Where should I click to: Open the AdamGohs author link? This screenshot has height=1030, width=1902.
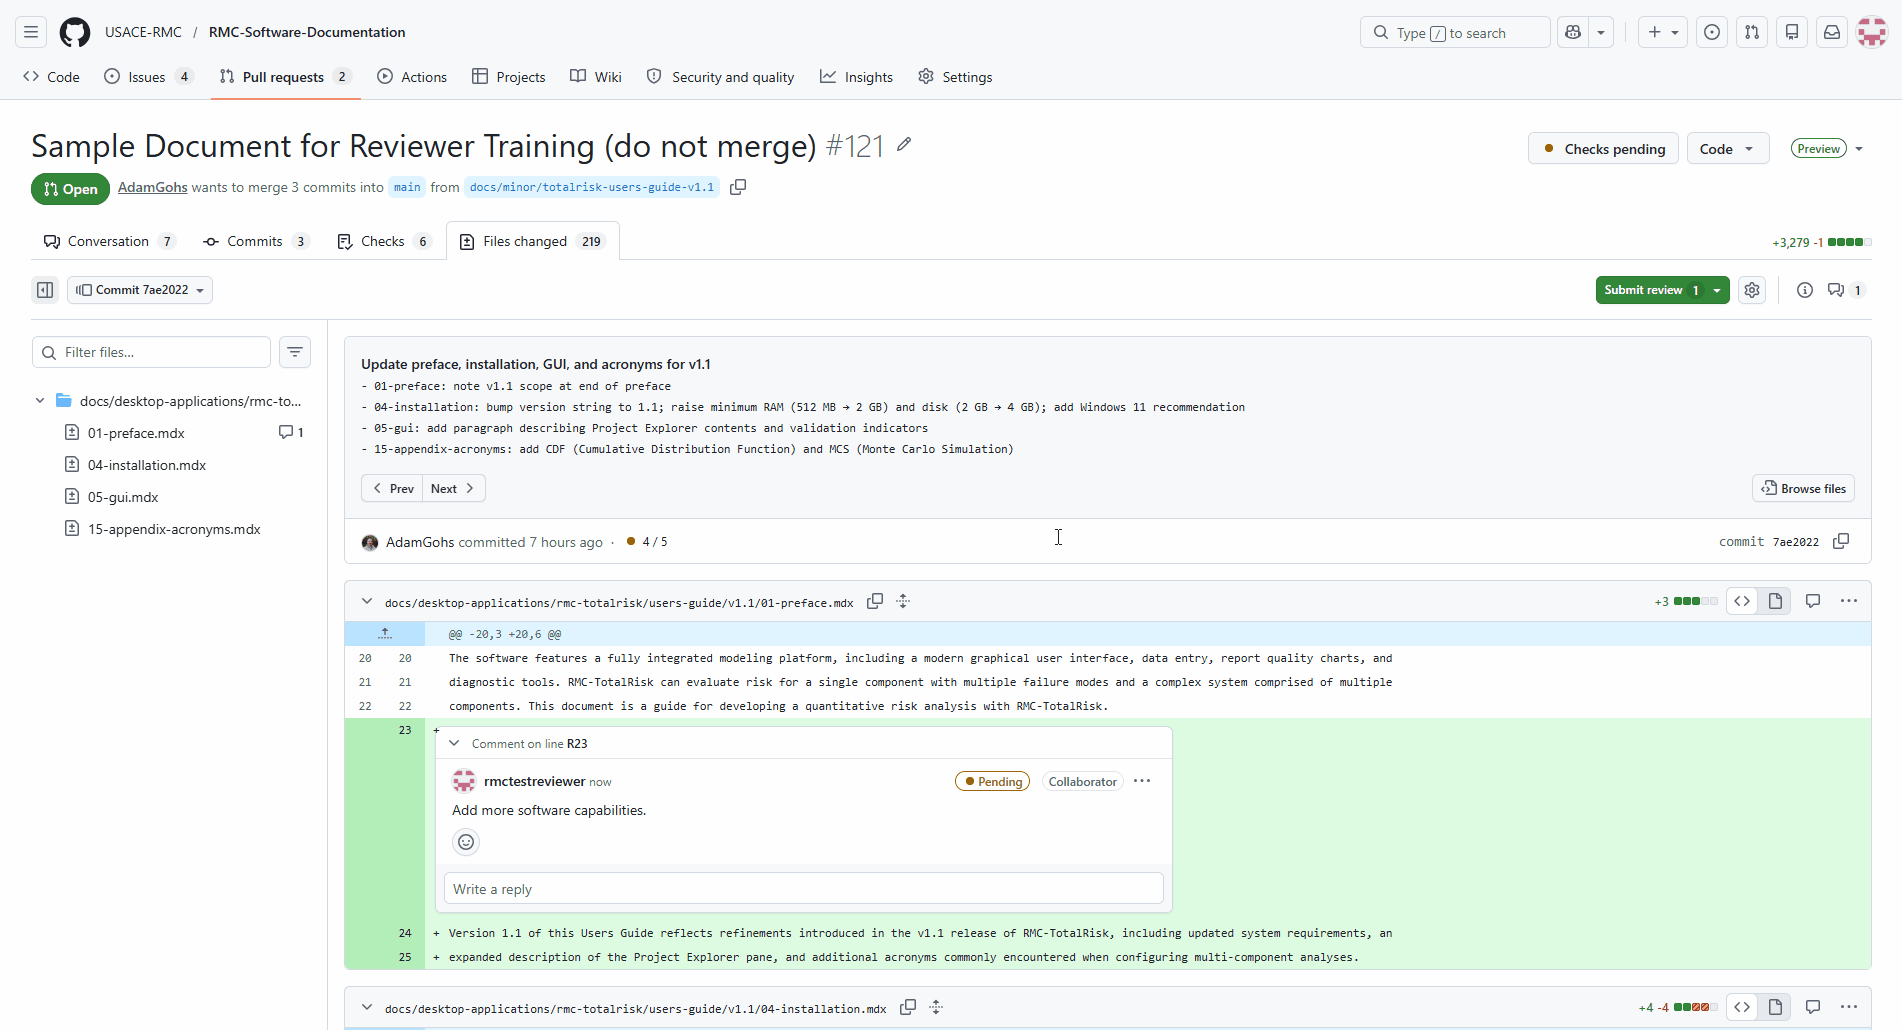point(153,187)
